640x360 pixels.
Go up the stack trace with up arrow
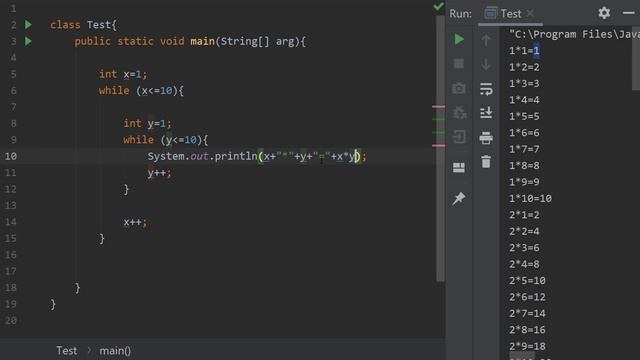[486, 40]
